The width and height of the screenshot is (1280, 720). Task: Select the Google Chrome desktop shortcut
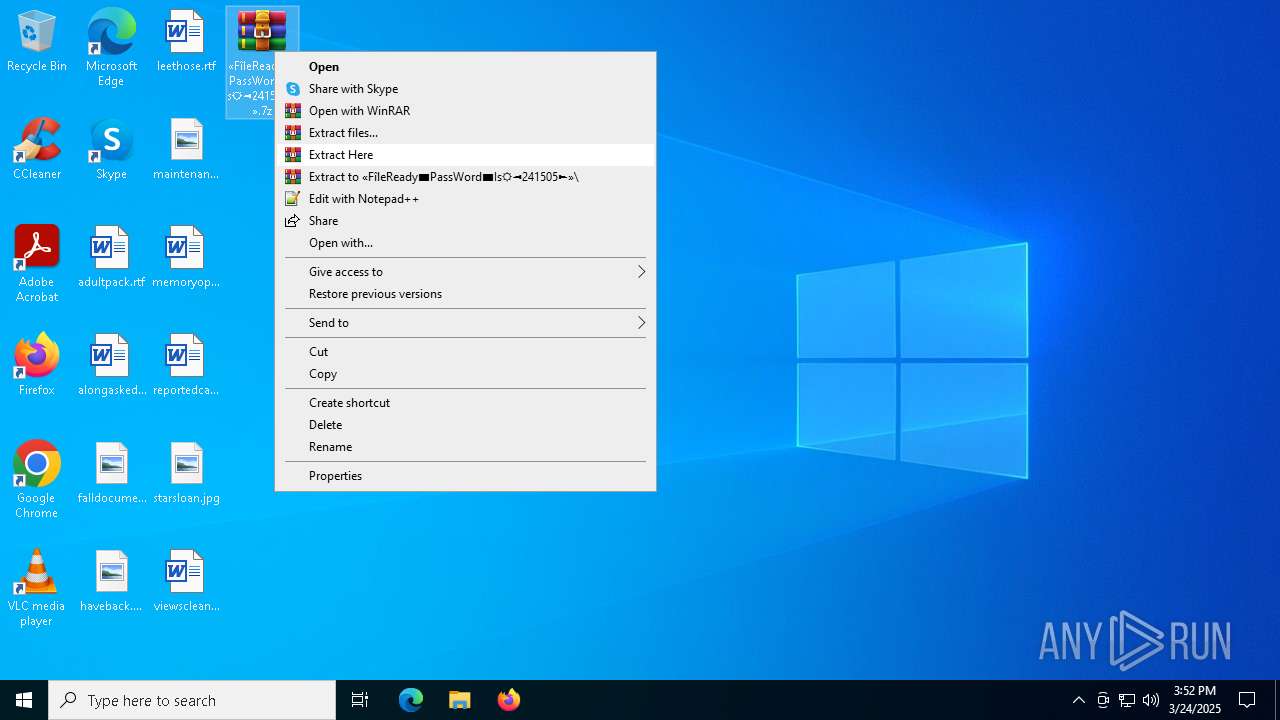click(x=37, y=480)
